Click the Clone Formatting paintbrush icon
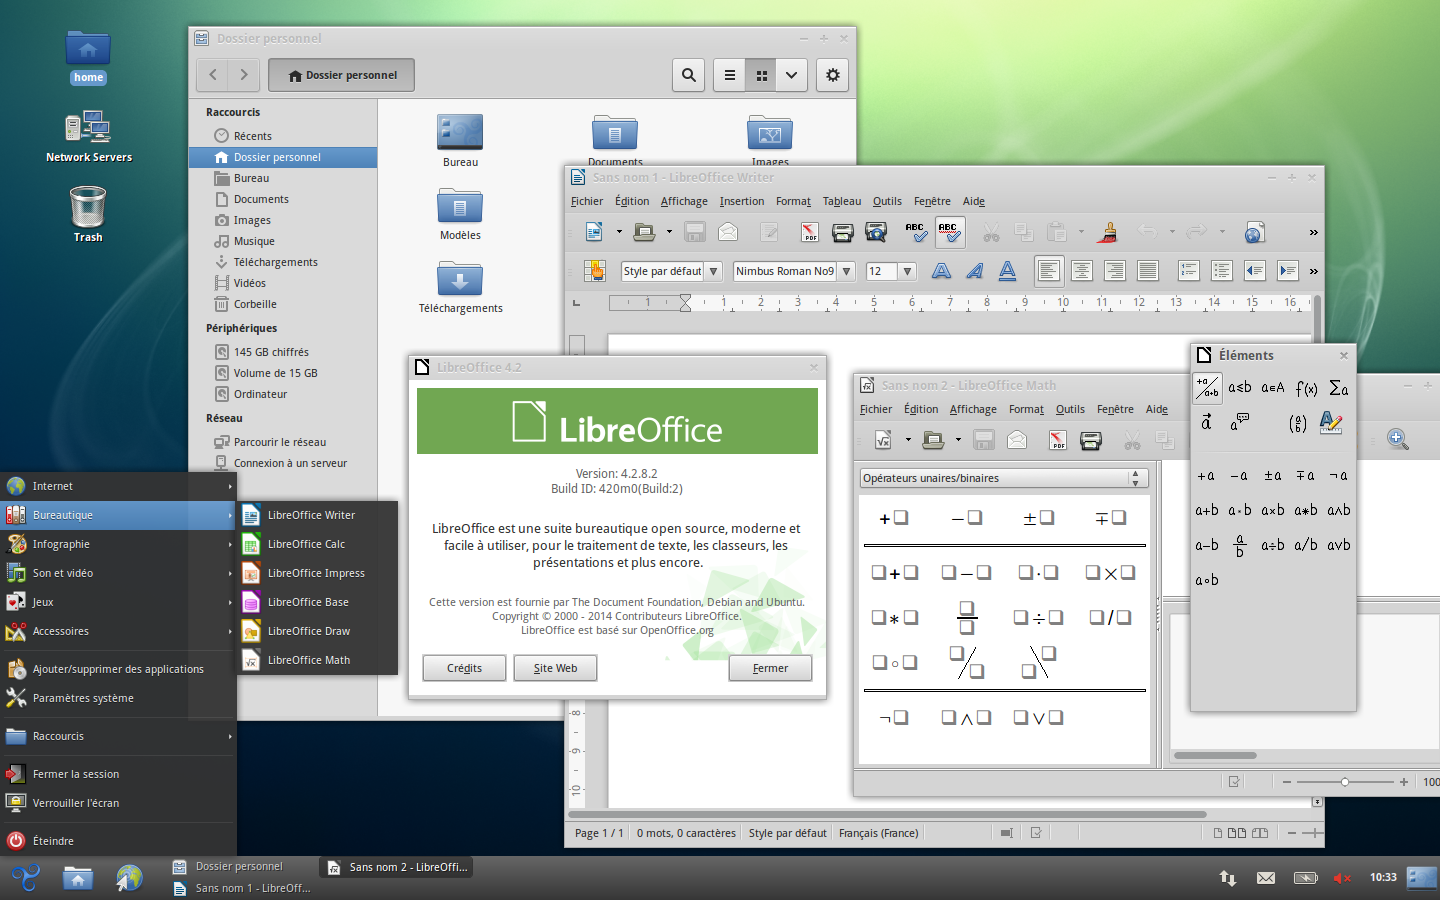 pos(1108,232)
